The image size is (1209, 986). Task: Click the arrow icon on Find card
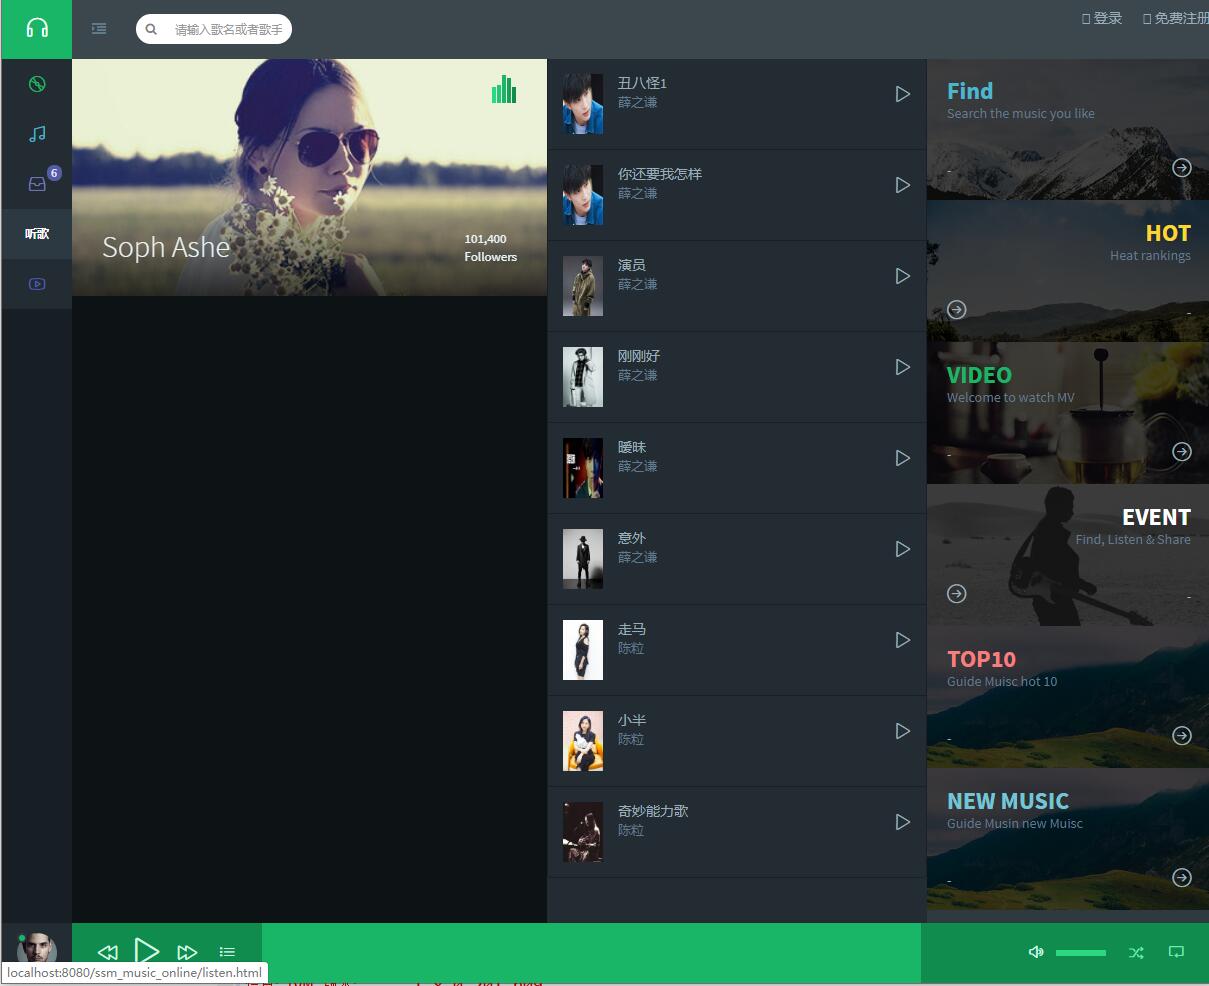(x=1182, y=168)
